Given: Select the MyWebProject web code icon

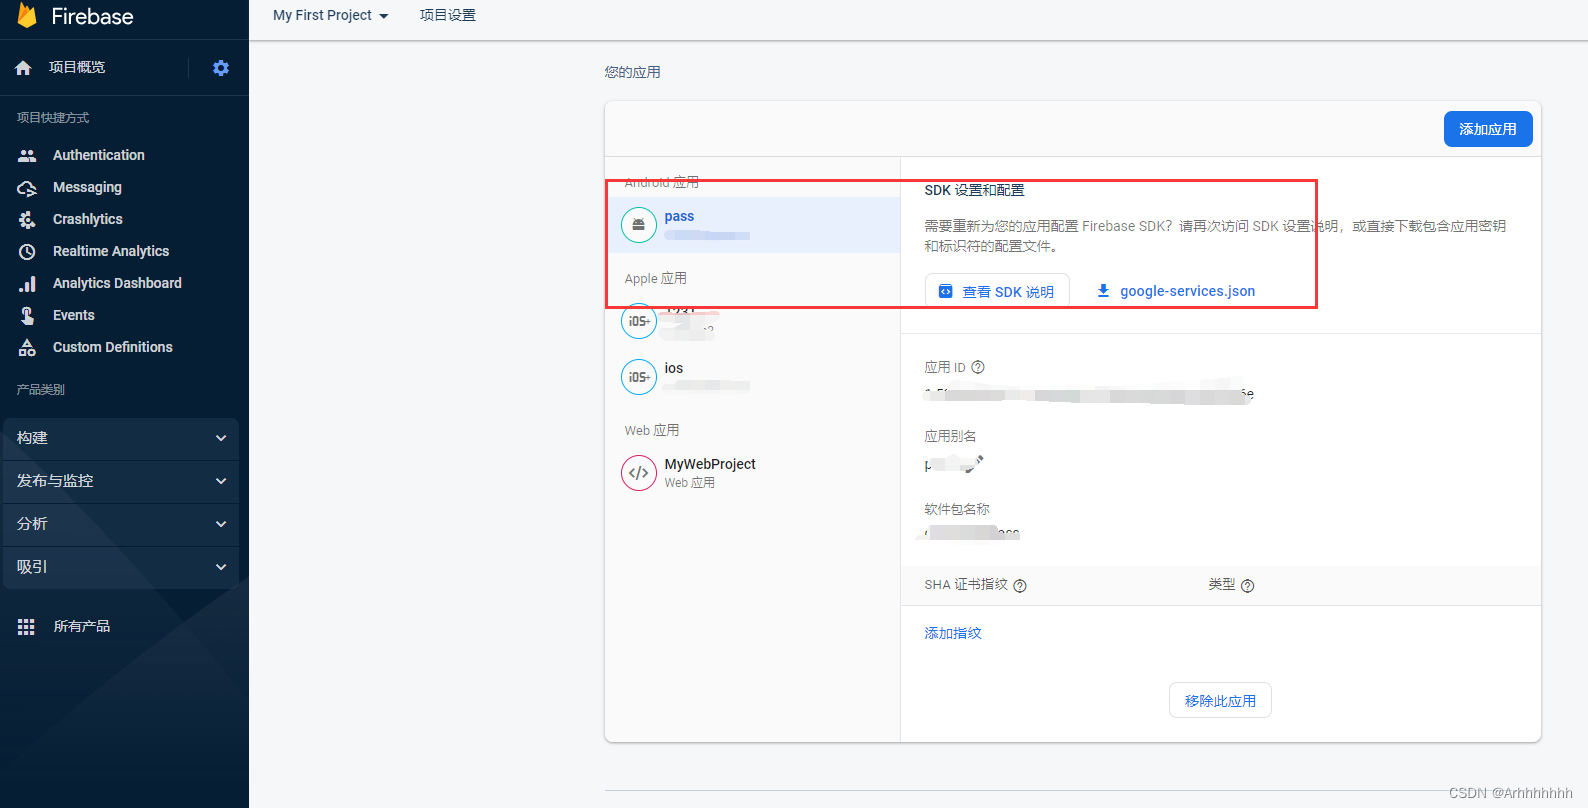Looking at the screenshot, I should (x=639, y=473).
